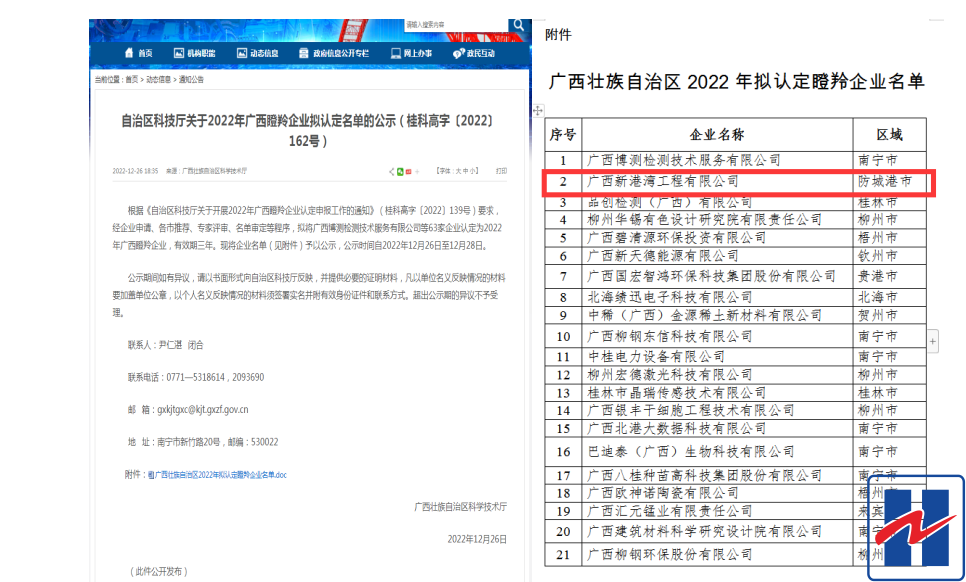Click the green WeChat share icon
Screen dimensions: 966x582
click(x=400, y=171)
